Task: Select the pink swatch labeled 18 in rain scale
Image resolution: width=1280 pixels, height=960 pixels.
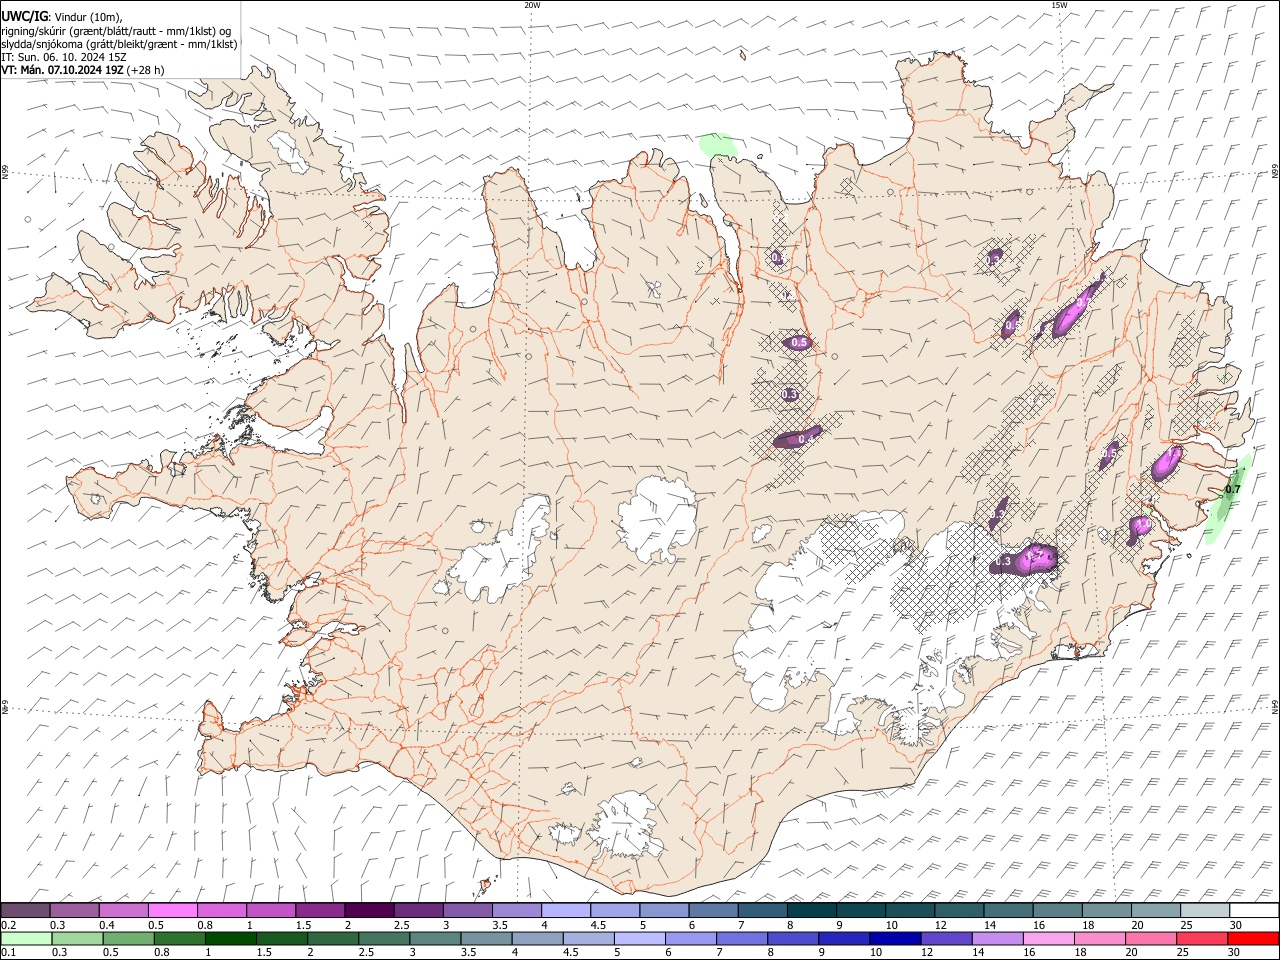Action: coord(1098,939)
